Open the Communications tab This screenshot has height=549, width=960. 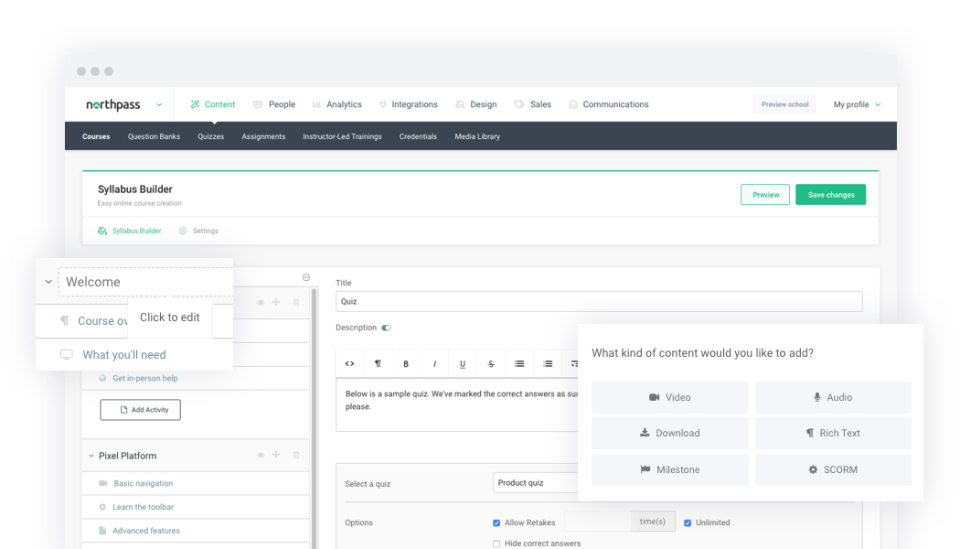click(x=609, y=105)
